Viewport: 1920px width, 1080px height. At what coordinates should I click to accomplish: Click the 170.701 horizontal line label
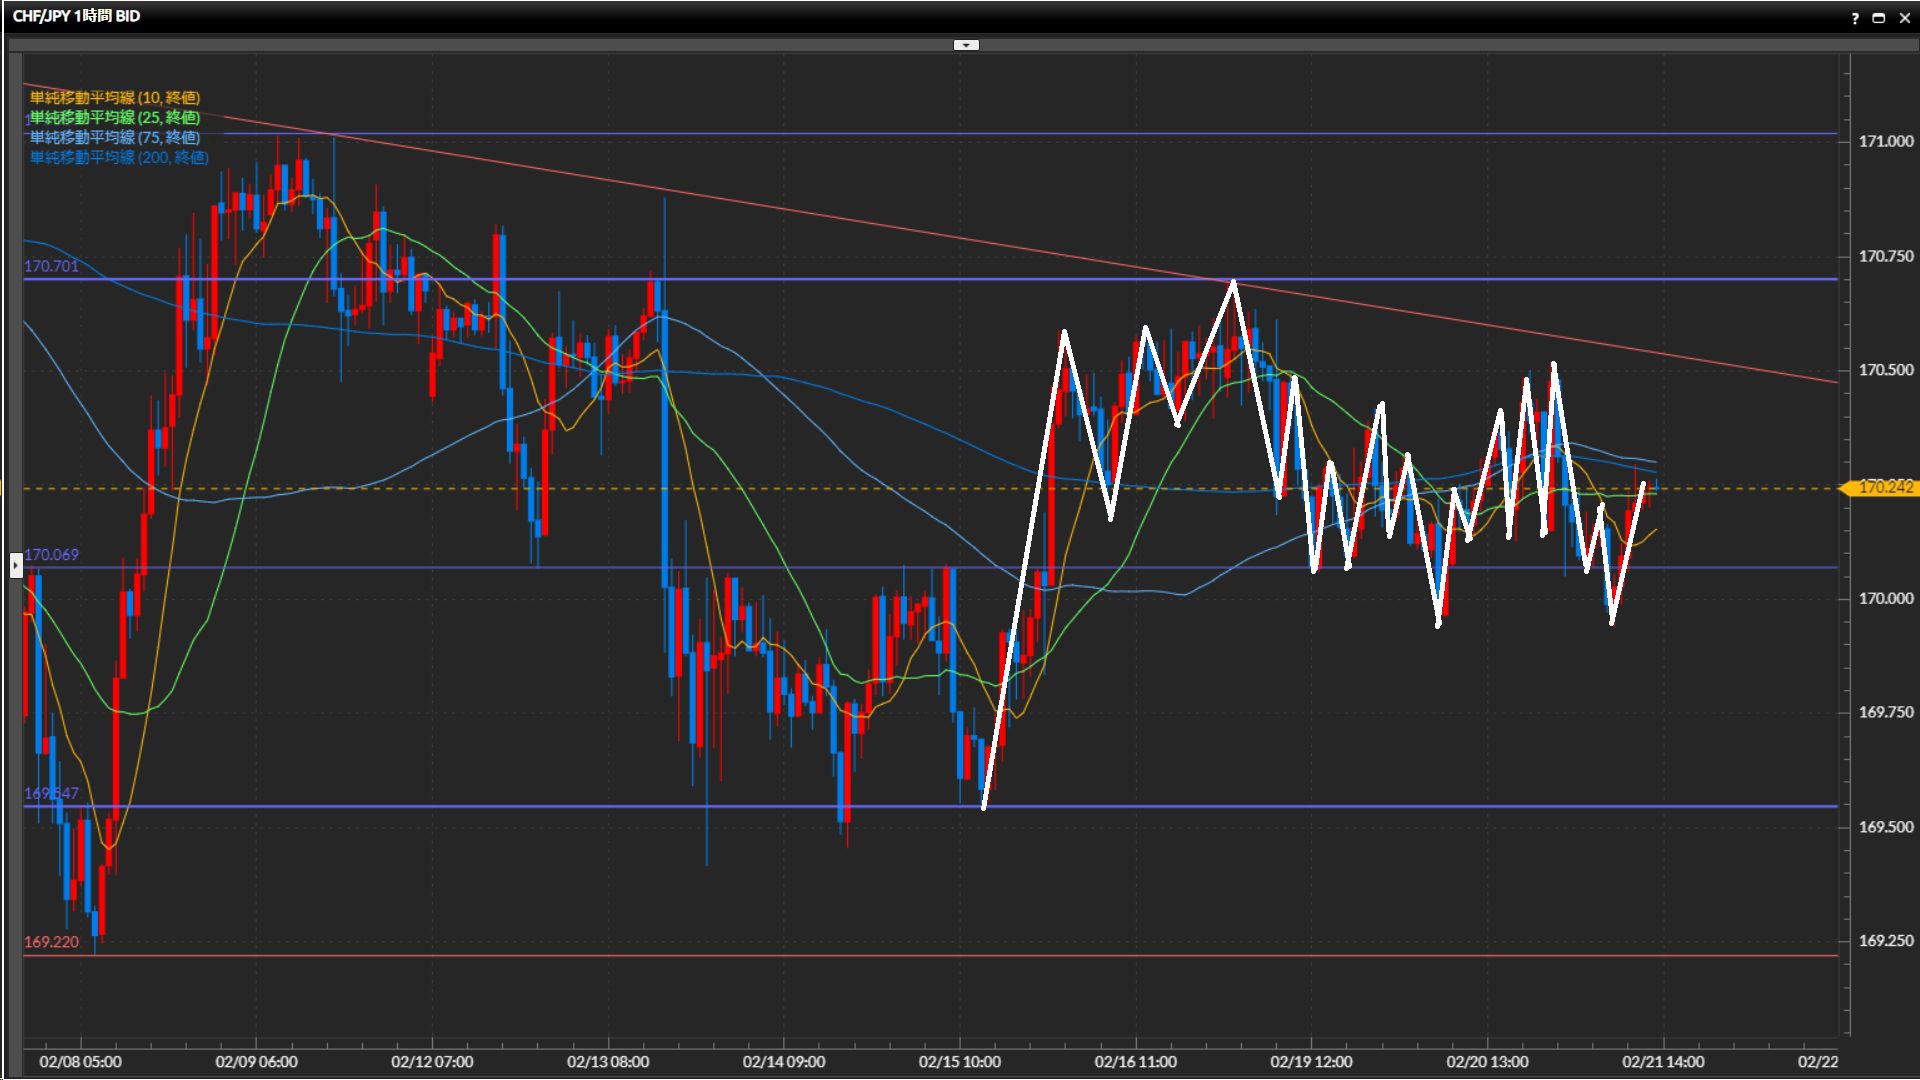(51, 266)
